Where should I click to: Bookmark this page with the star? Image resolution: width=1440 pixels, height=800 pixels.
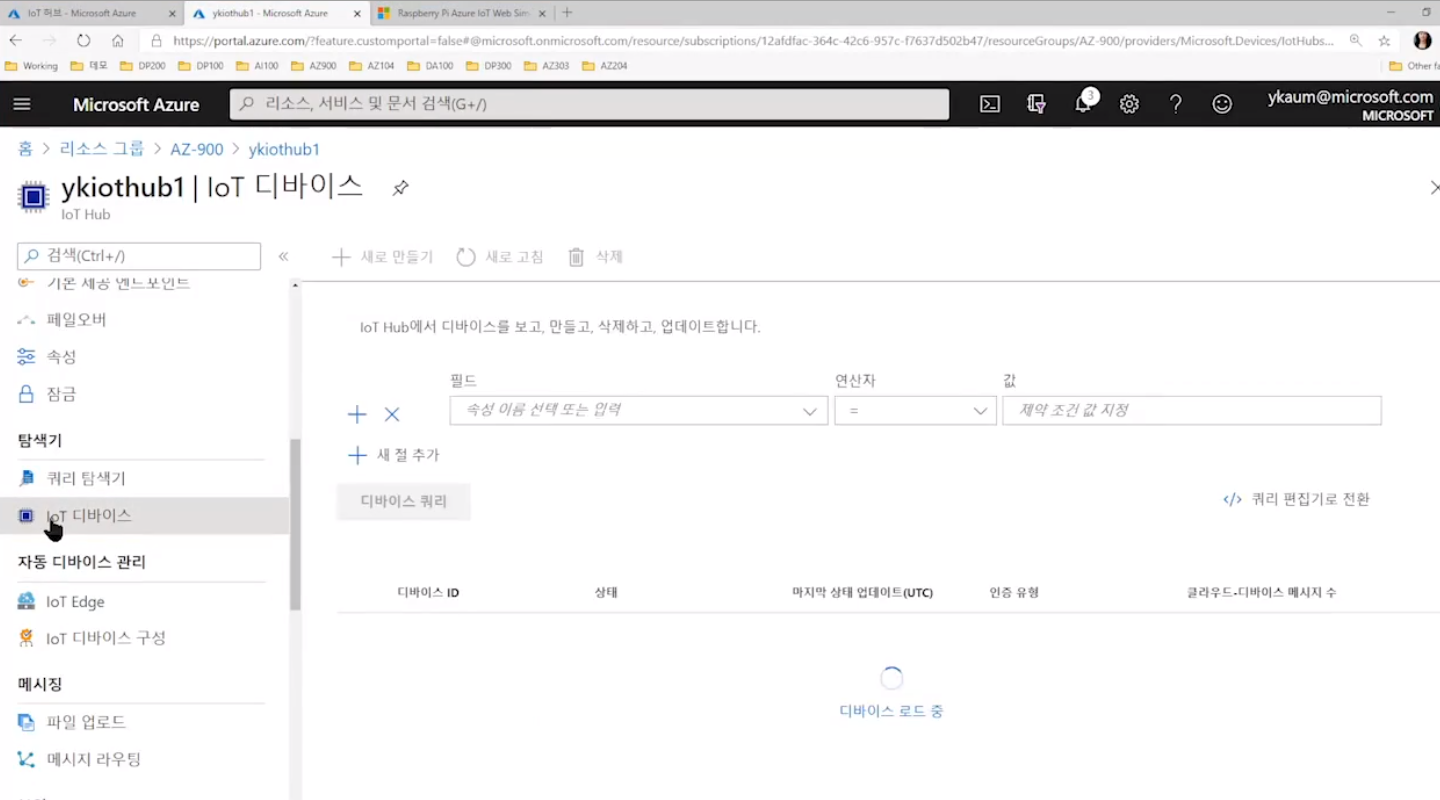(1384, 41)
